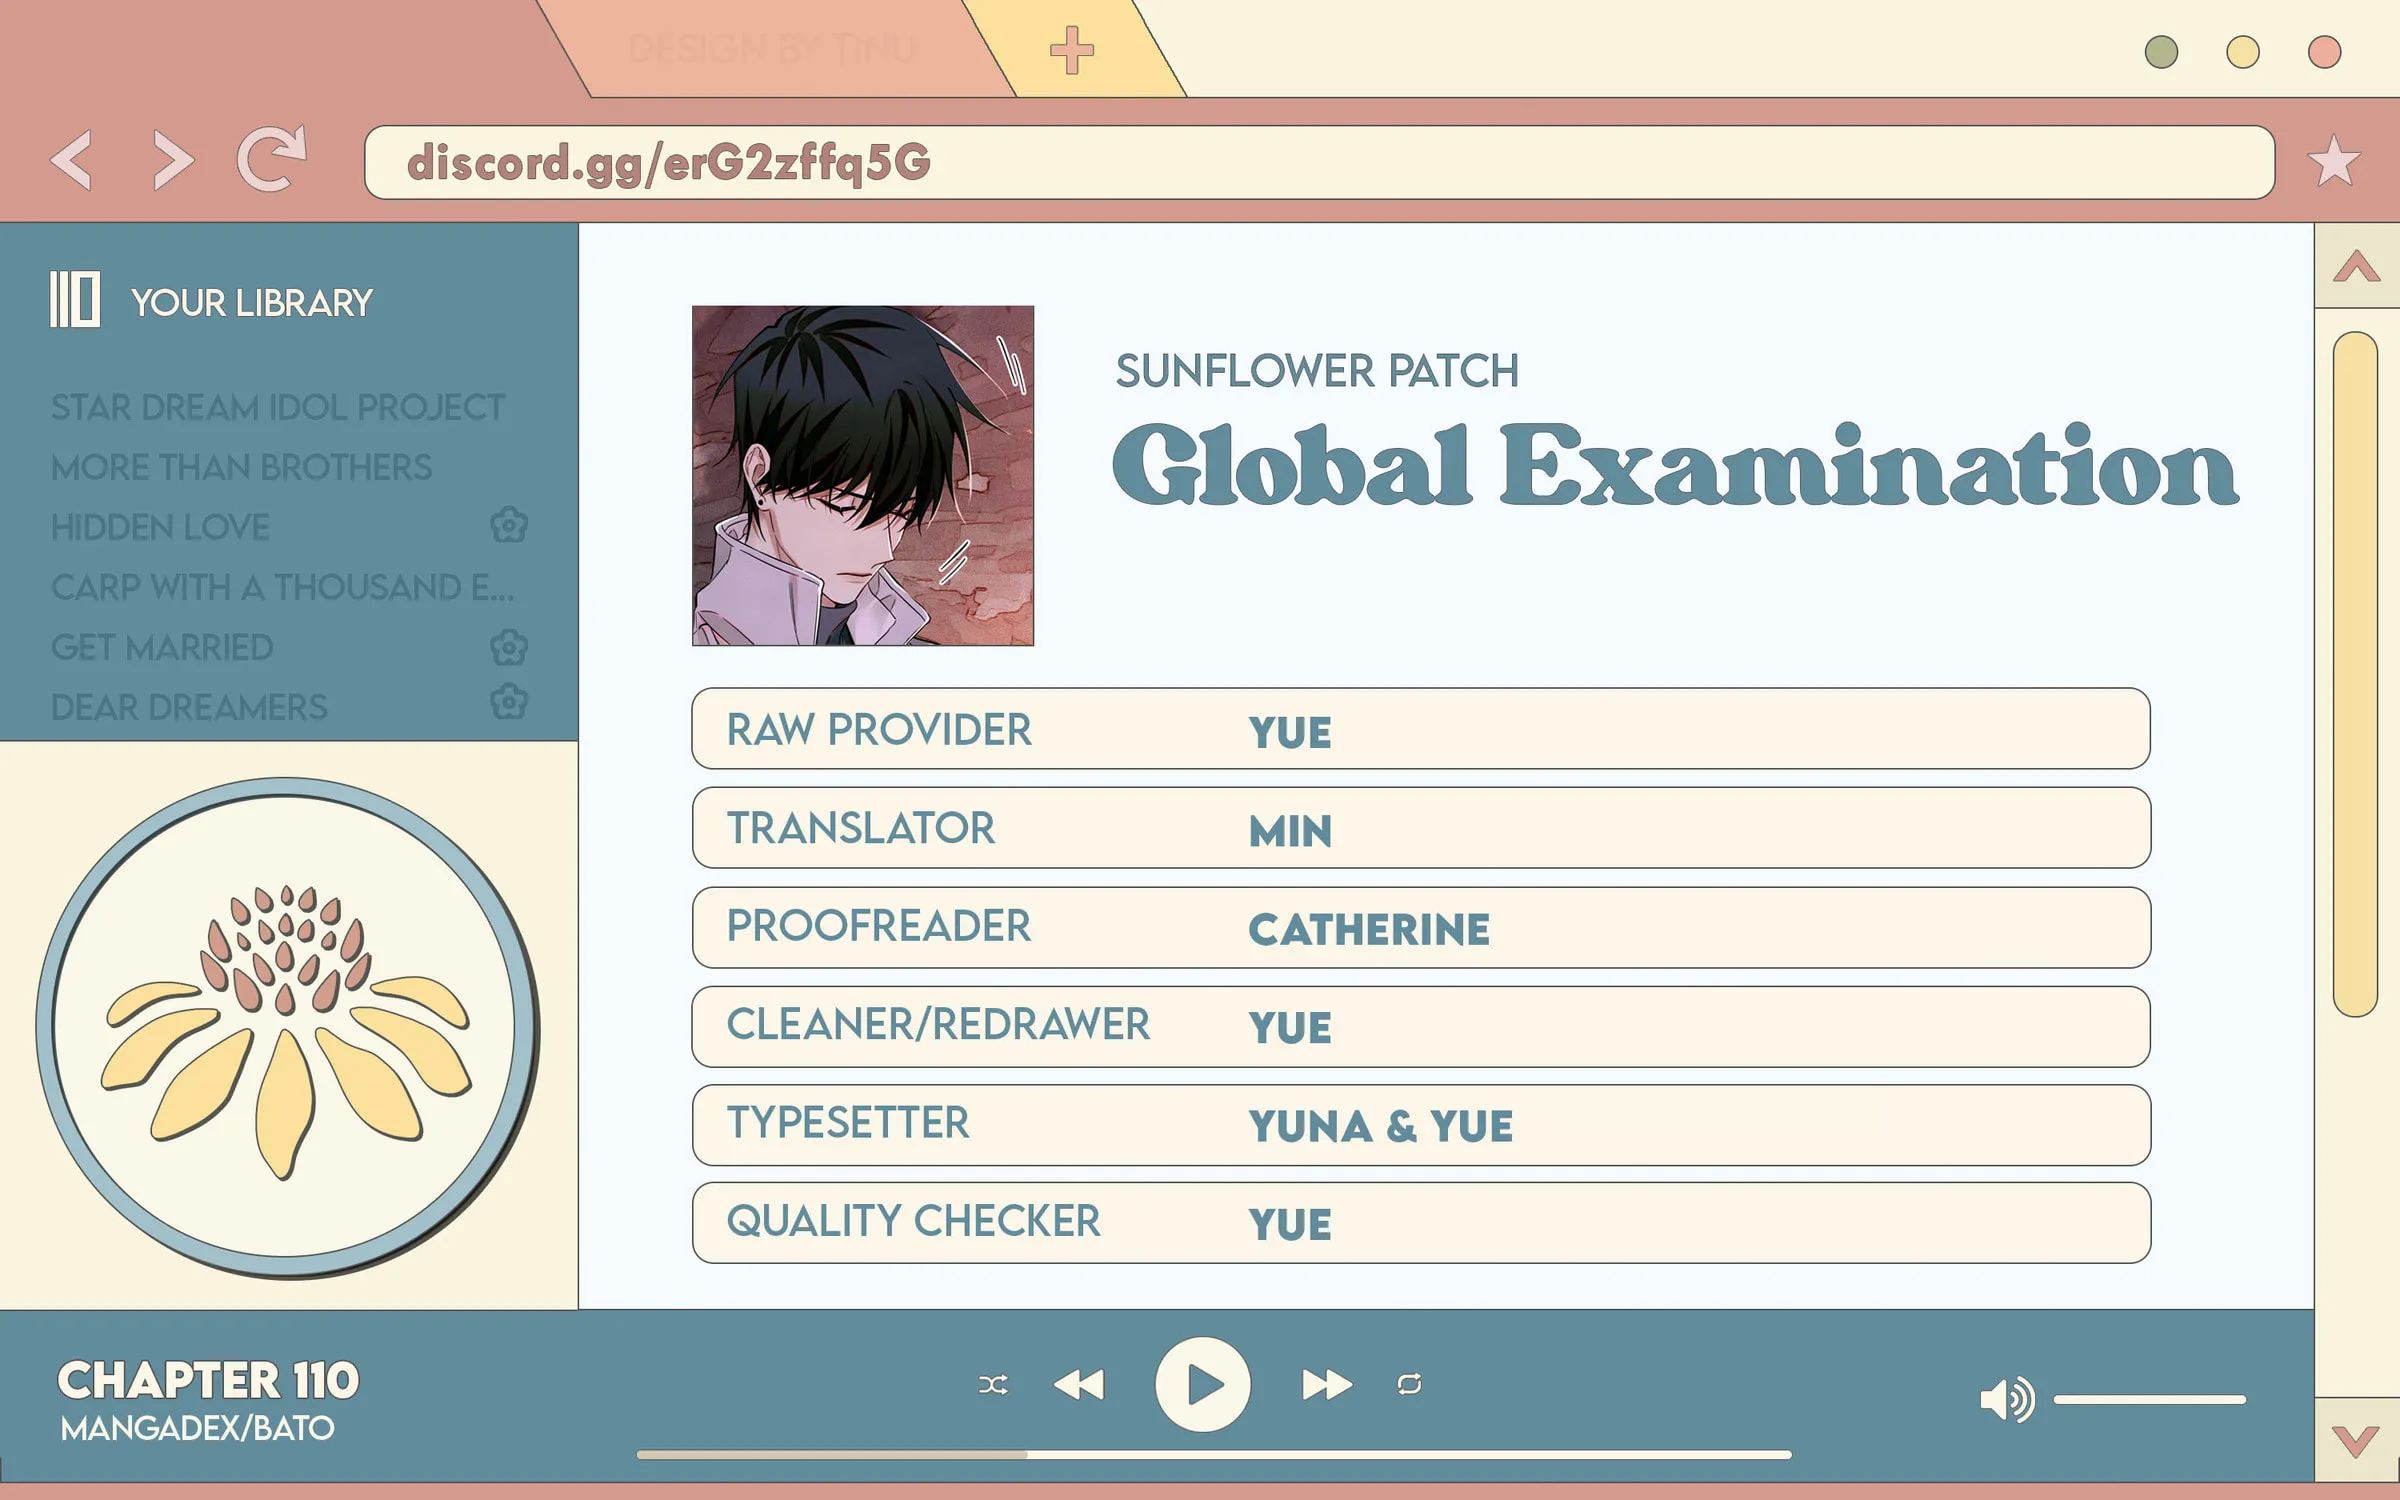Open Get Married in library
Screen dimensions: 2400x1500
(x=162, y=647)
